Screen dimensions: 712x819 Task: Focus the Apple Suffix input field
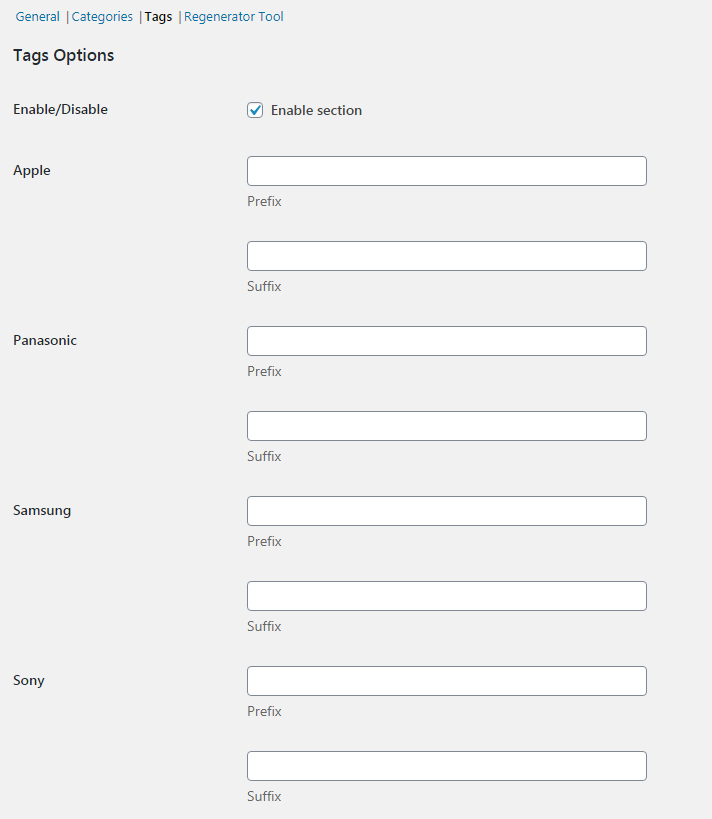click(447, 256)
